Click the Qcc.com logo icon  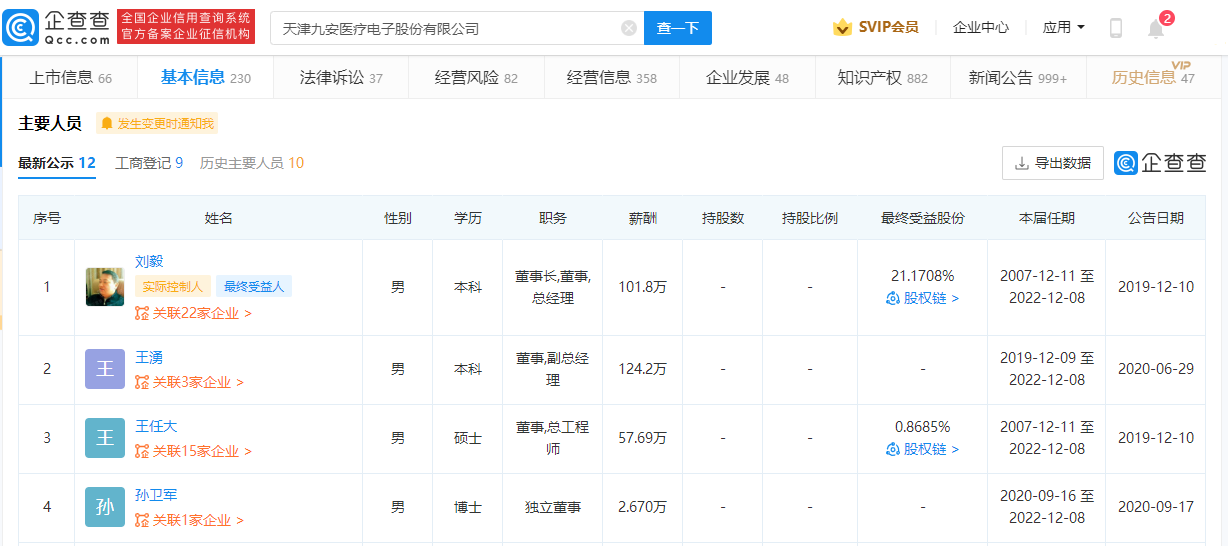click(x=20, y=28)
